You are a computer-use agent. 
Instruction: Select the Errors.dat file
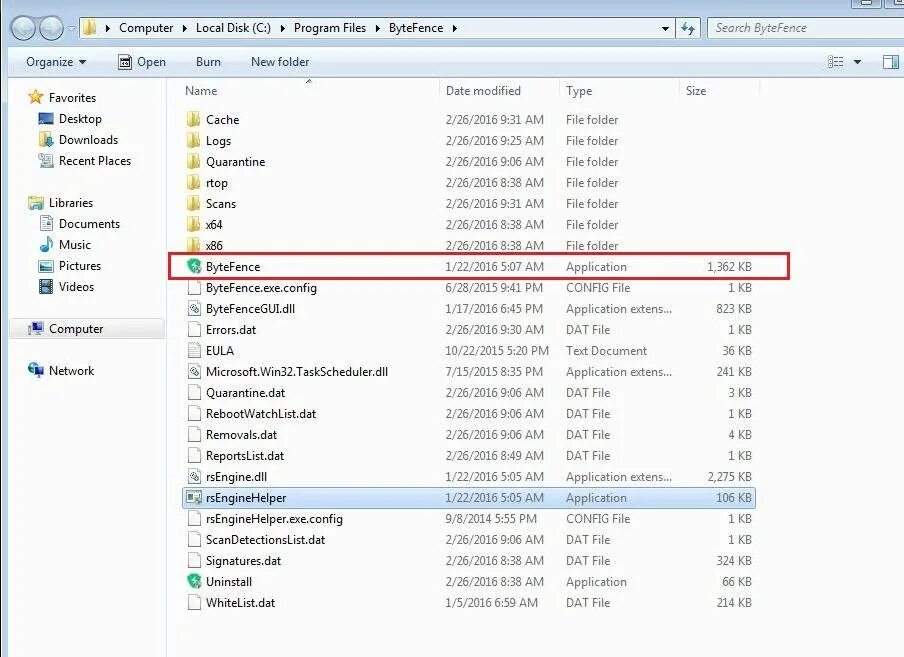(469, 330)
